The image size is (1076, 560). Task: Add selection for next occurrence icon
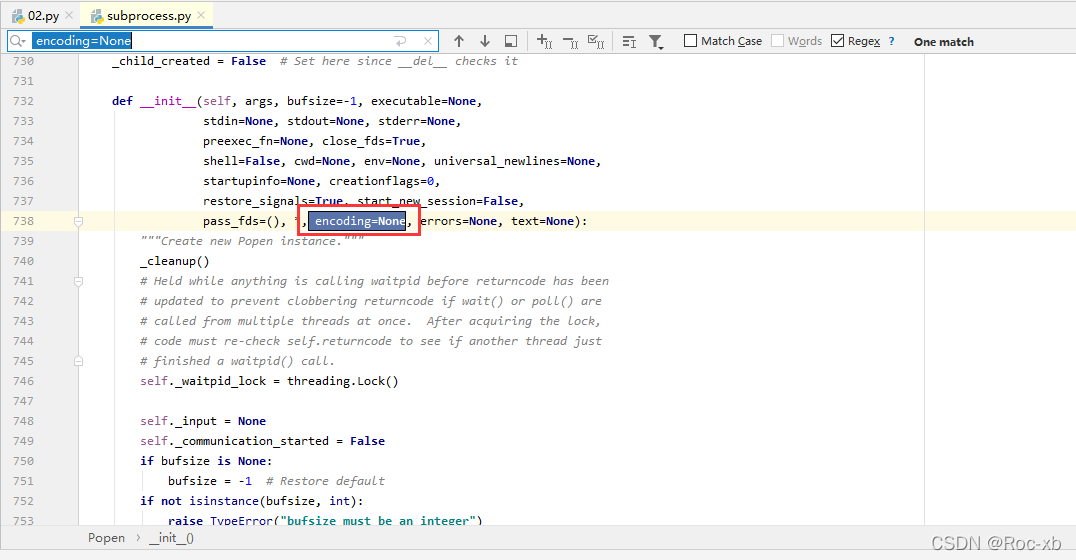(x=544, y=41)
